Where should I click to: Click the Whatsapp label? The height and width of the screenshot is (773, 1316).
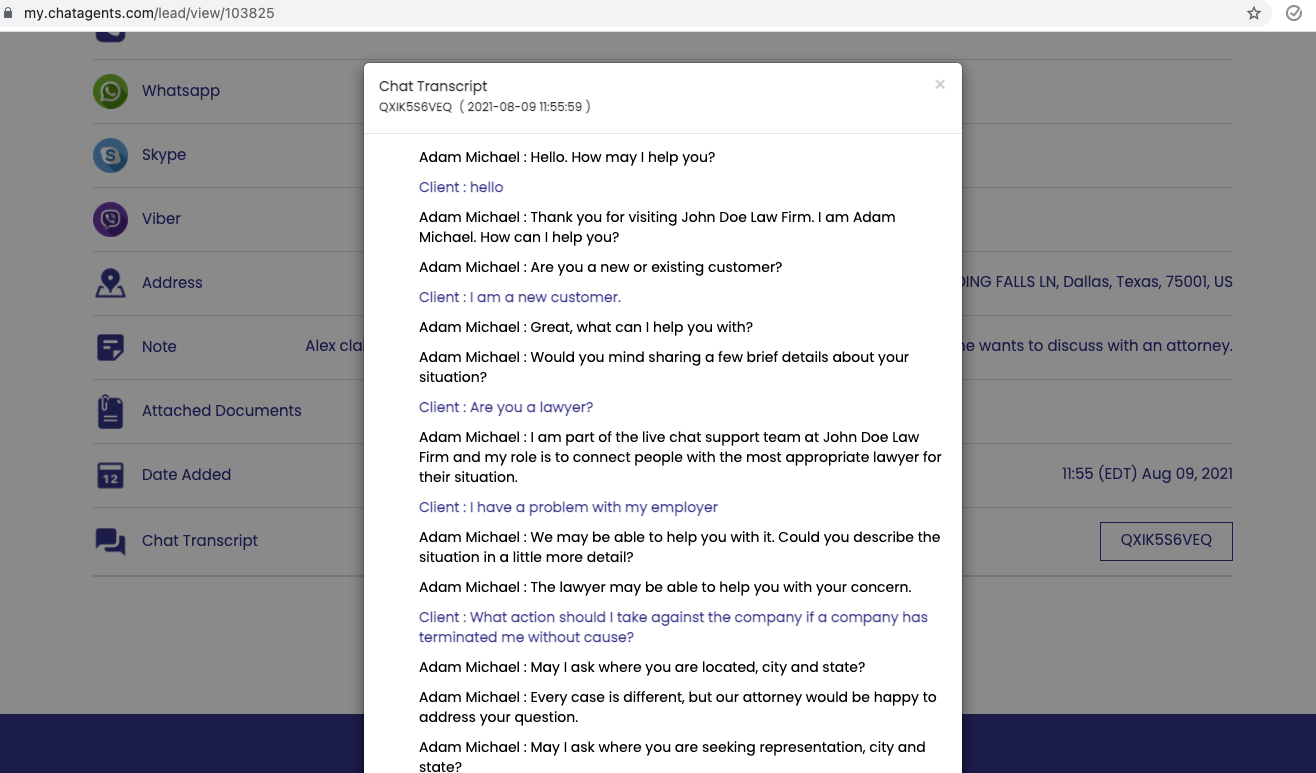pos(181,91)
